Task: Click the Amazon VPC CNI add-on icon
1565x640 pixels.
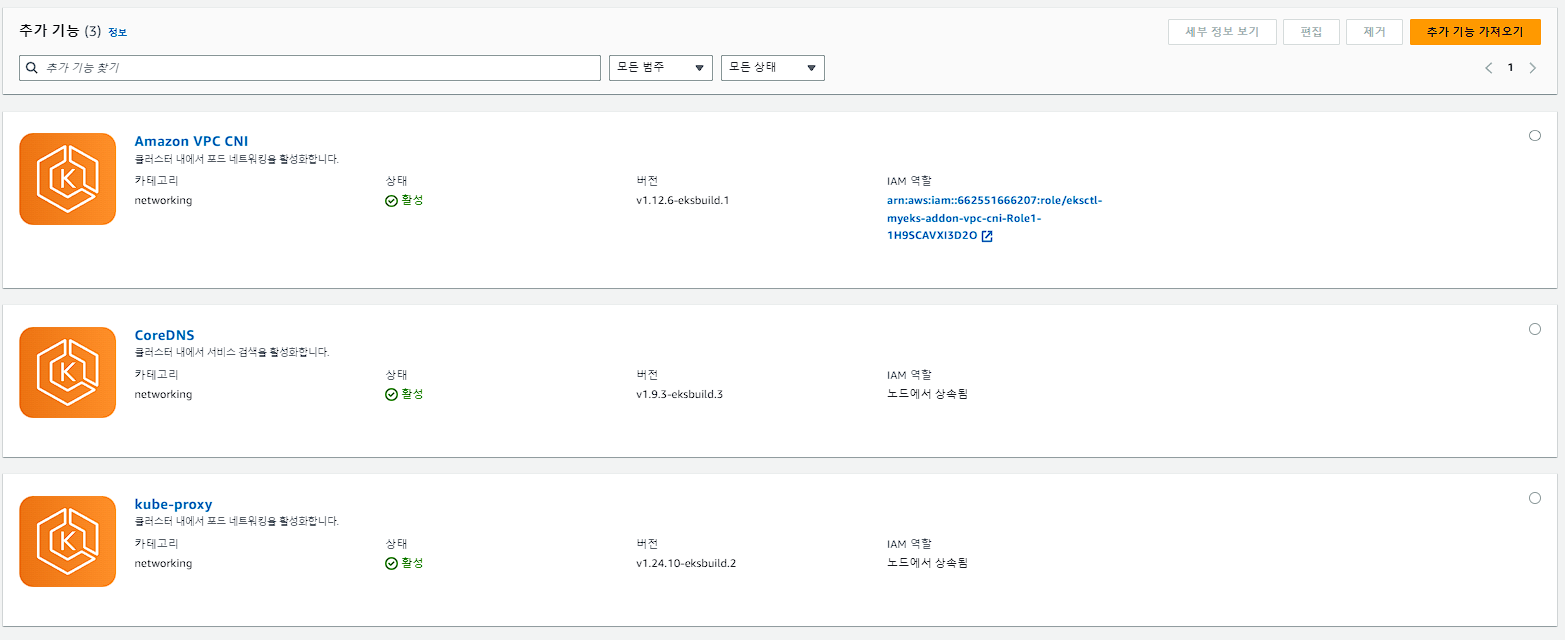Action: pos(68,179)
